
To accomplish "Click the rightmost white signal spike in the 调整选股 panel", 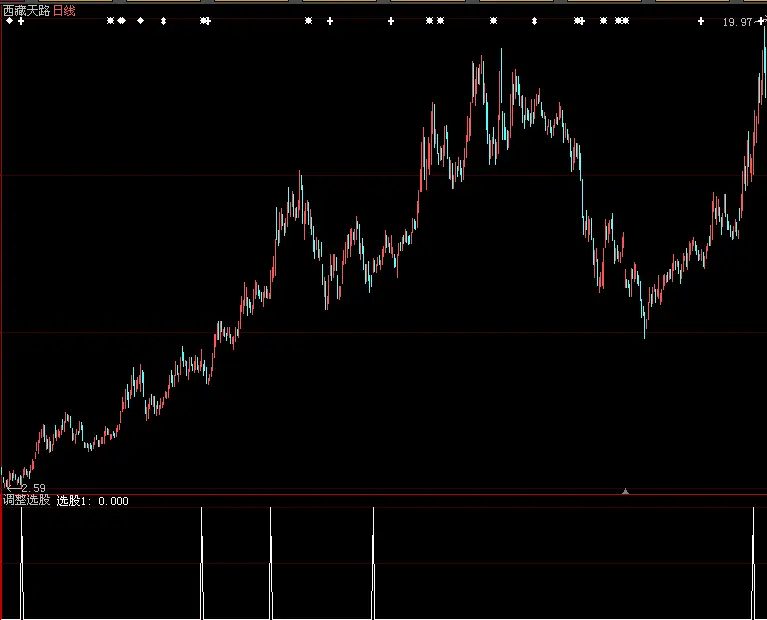I will click(753, 563).
